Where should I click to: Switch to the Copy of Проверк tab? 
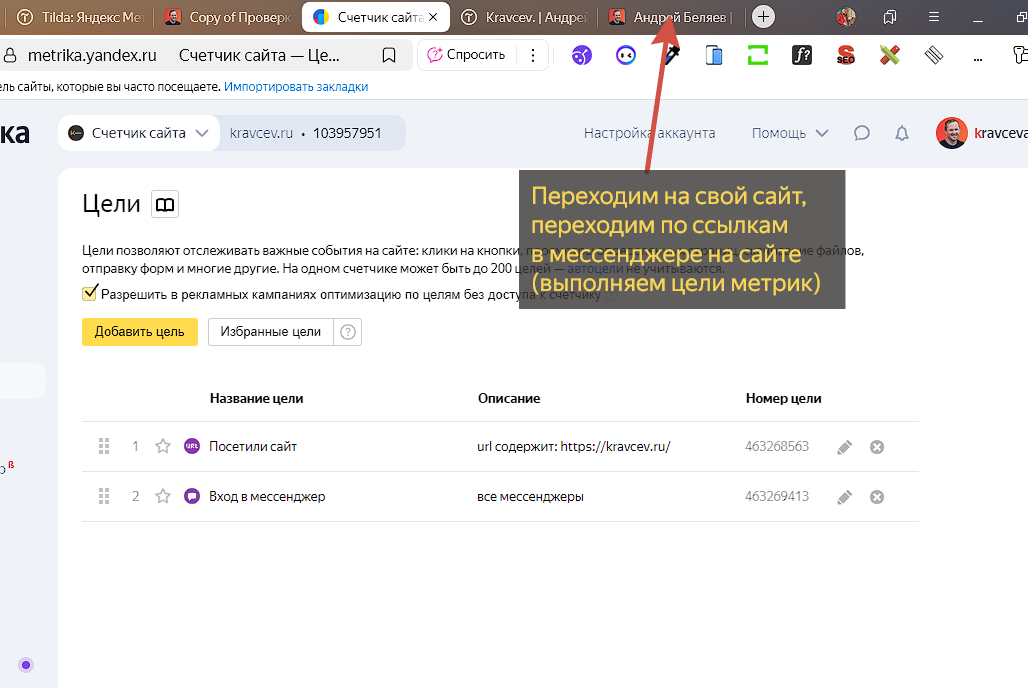tap(228, 17)
